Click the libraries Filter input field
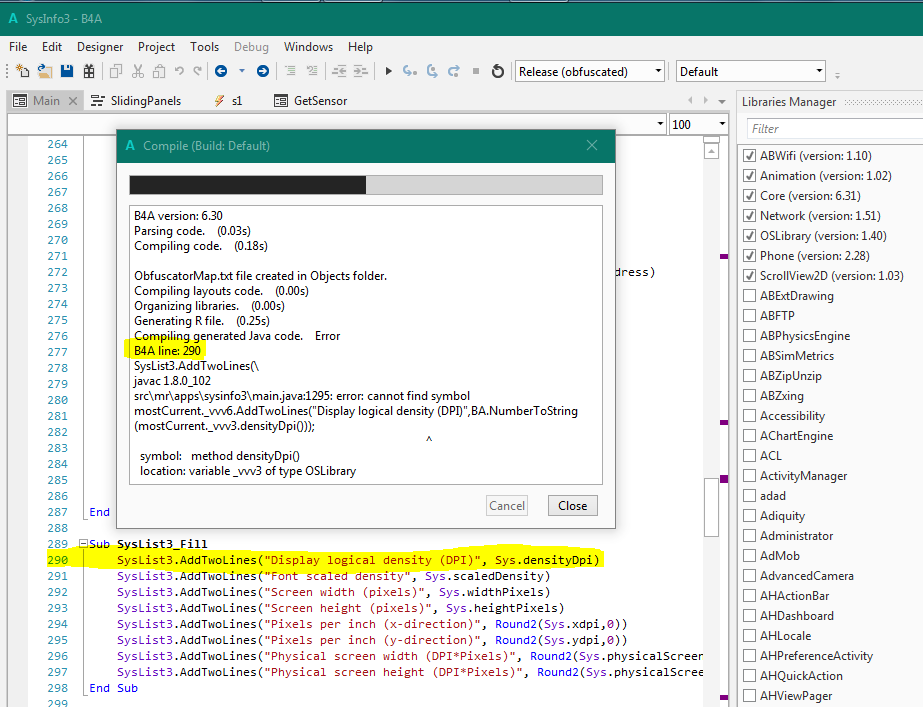The width and height of the screenshot is (923, 707). [835, 129]
